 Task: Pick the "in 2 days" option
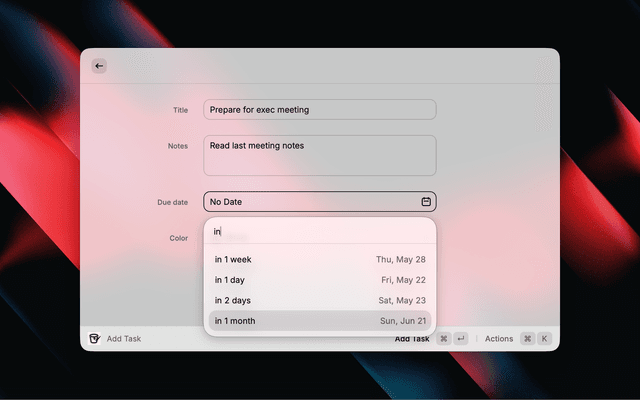coord(320,300)
